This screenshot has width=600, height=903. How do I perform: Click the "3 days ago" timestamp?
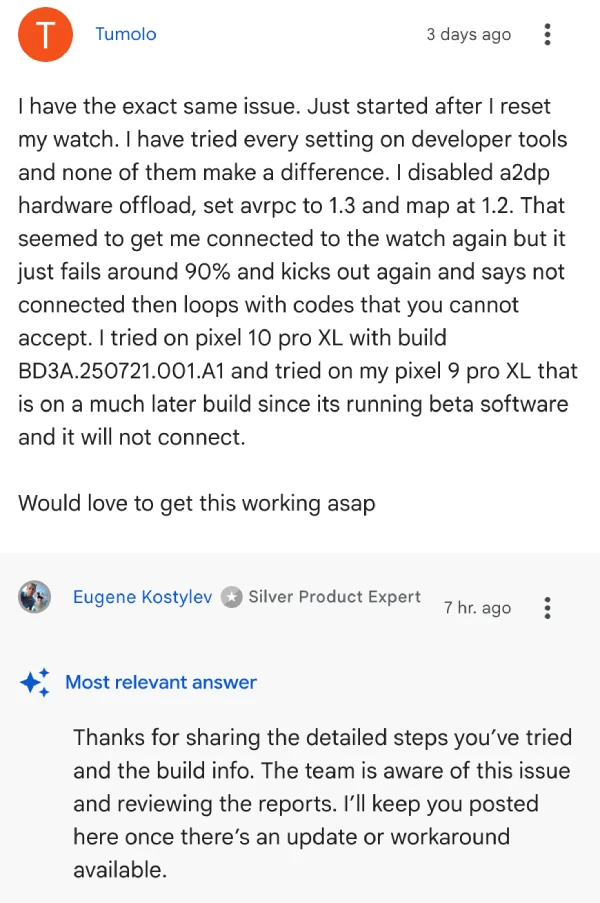point(468,34)
